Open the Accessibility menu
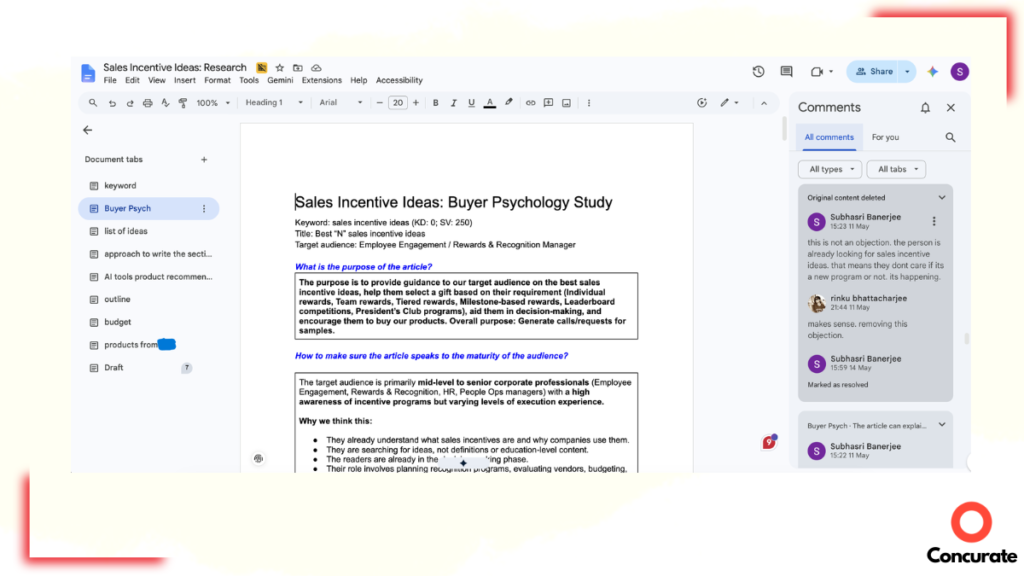 click(x=399, y=80)
